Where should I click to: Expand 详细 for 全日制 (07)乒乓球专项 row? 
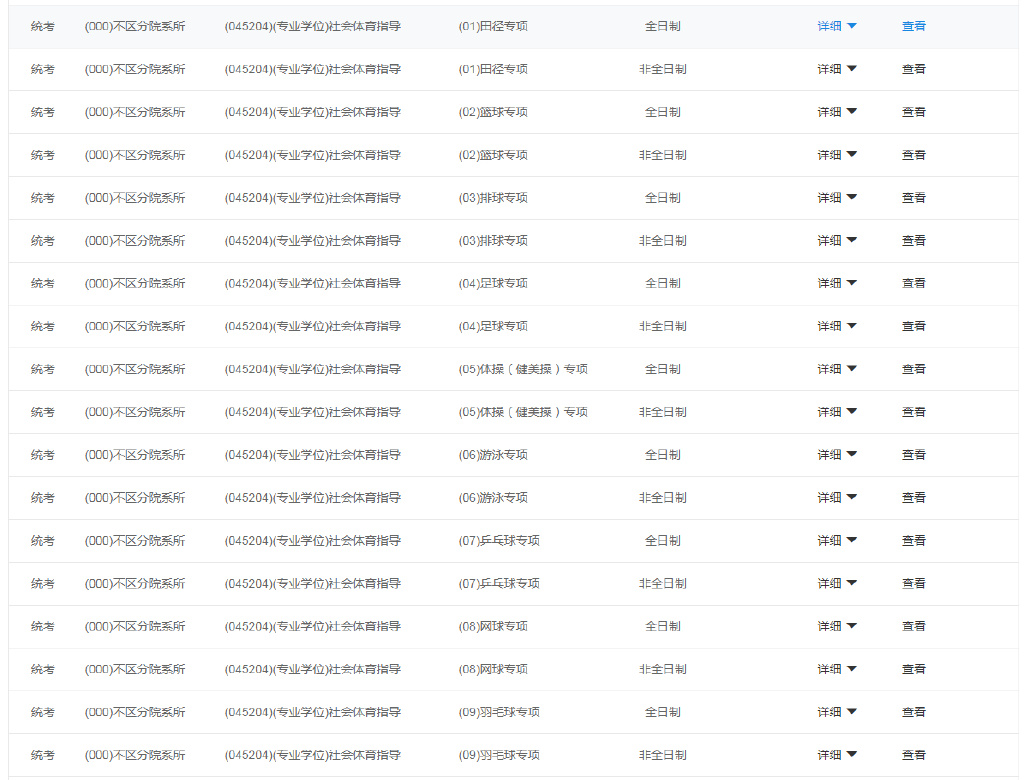coord(837,541)
